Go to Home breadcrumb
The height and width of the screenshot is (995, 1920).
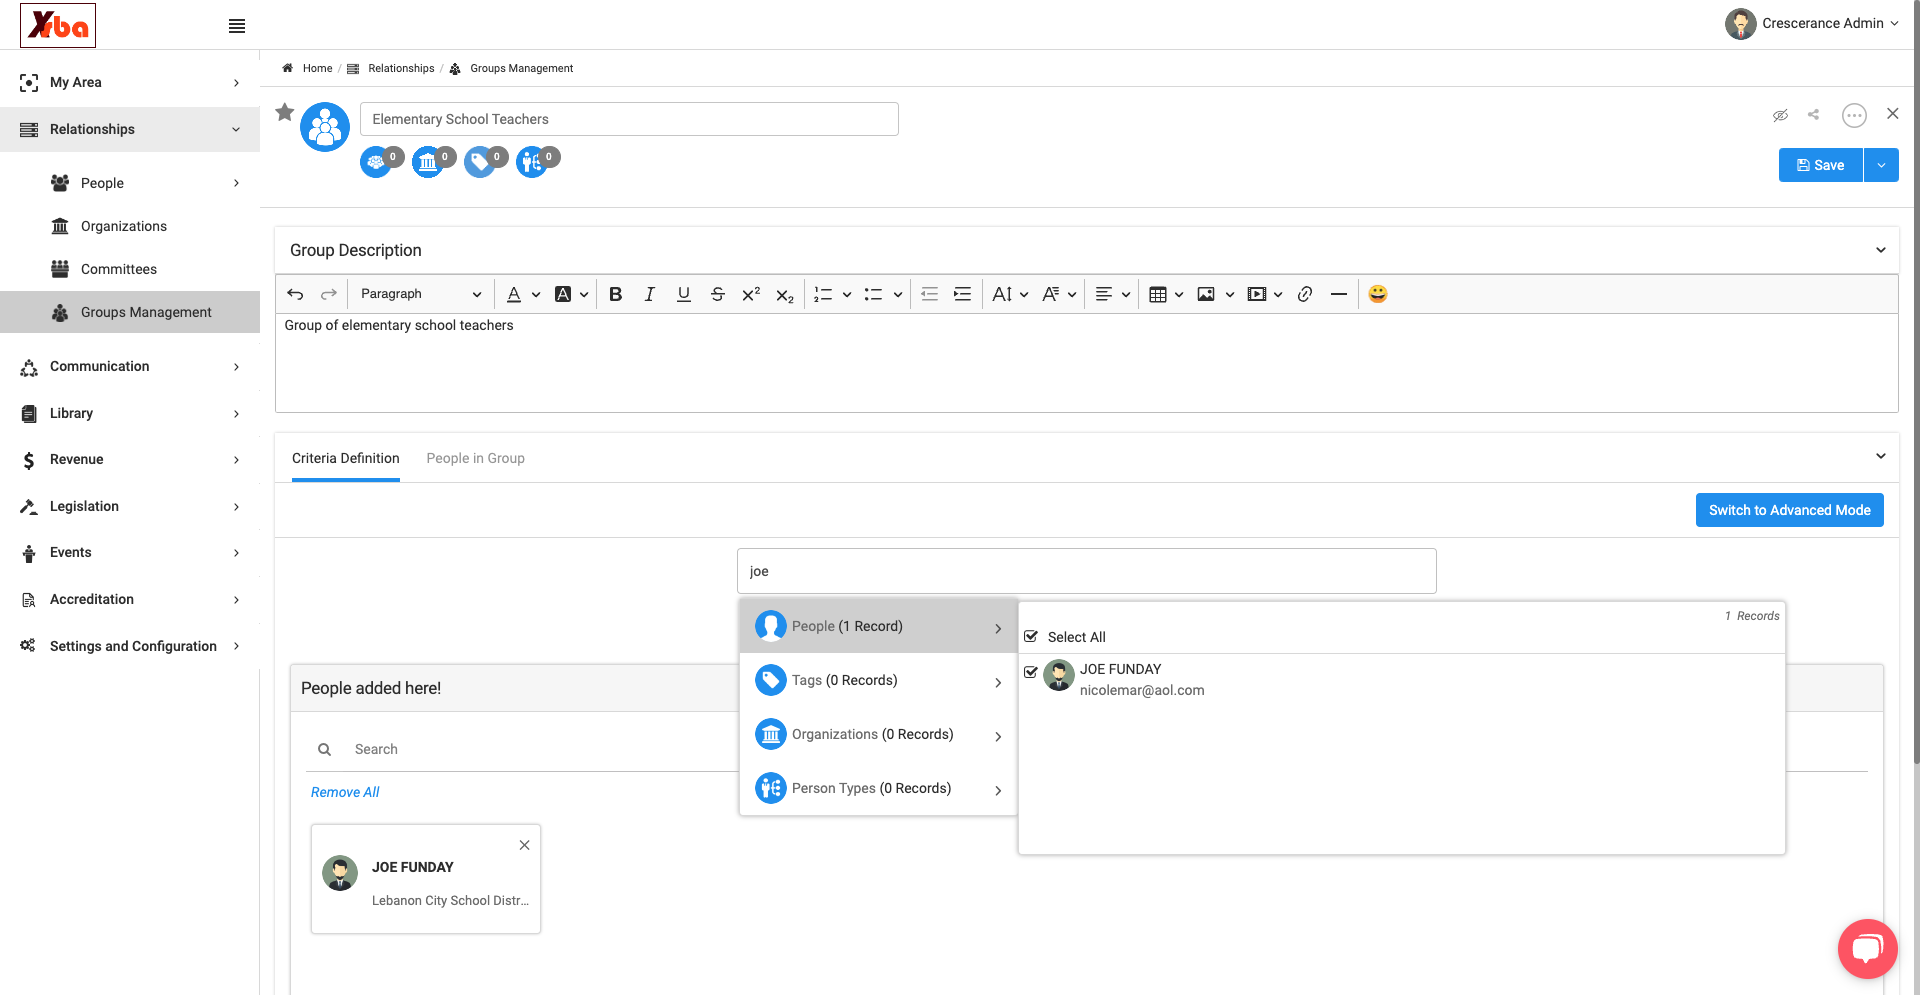click(317, 68)
